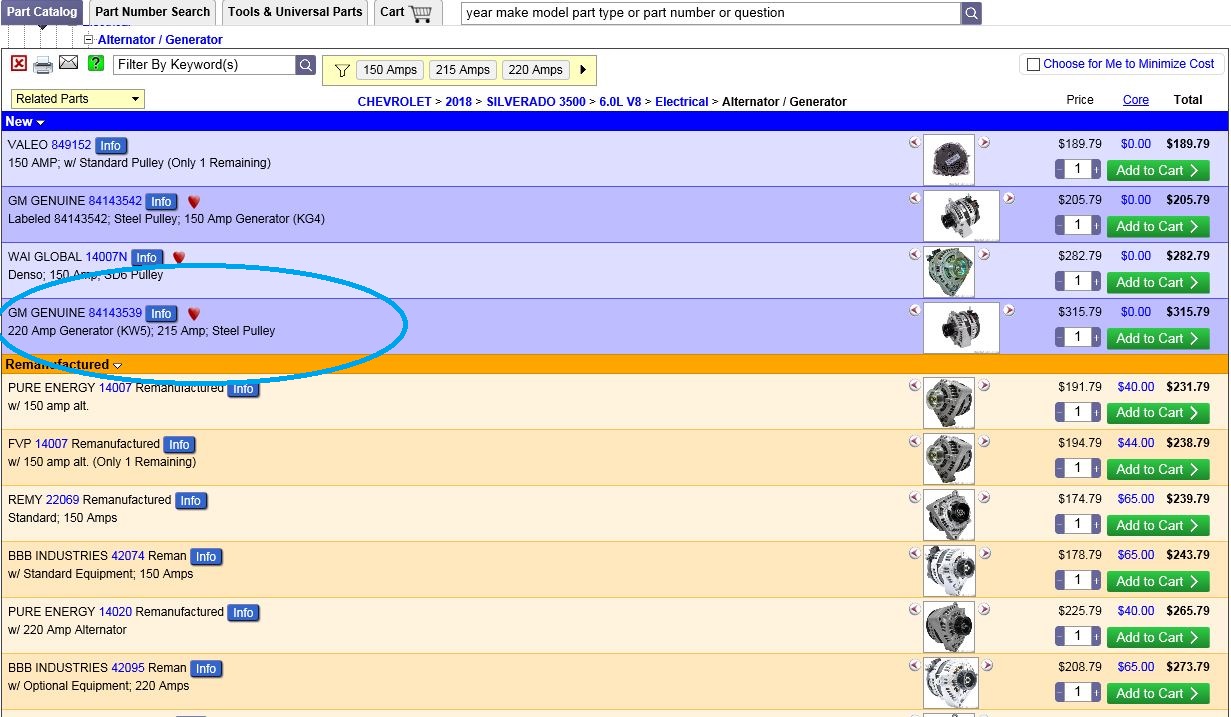Click the email envelope icon
Screen dimensions: 1231x717
[68, 64]
